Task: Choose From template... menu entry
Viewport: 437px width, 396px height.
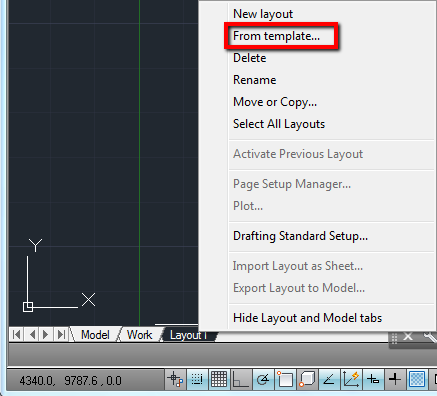Action: coord(276,36)
